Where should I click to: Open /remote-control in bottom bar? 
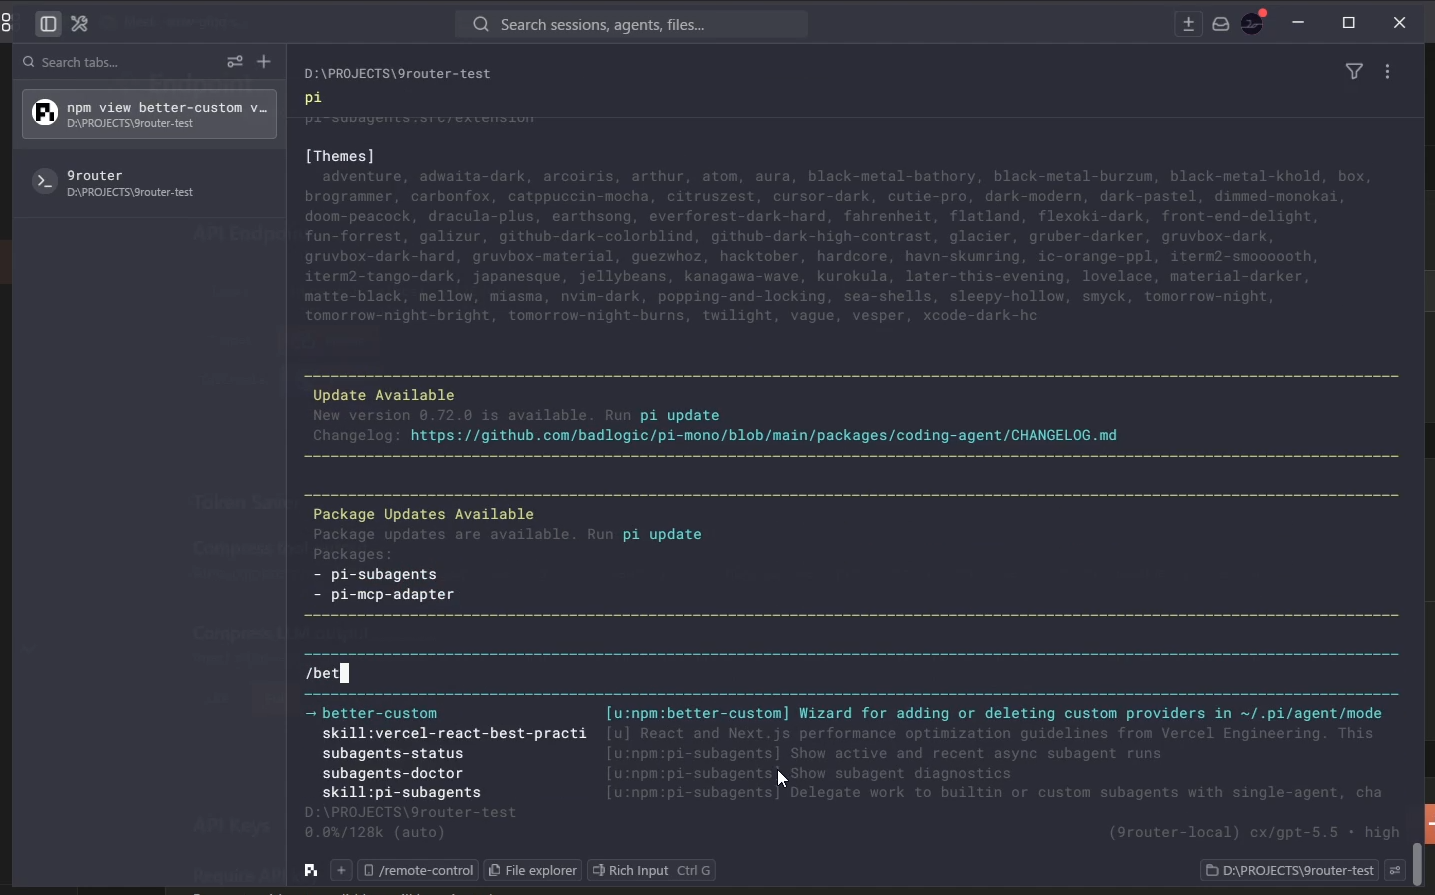pos(419,871)
